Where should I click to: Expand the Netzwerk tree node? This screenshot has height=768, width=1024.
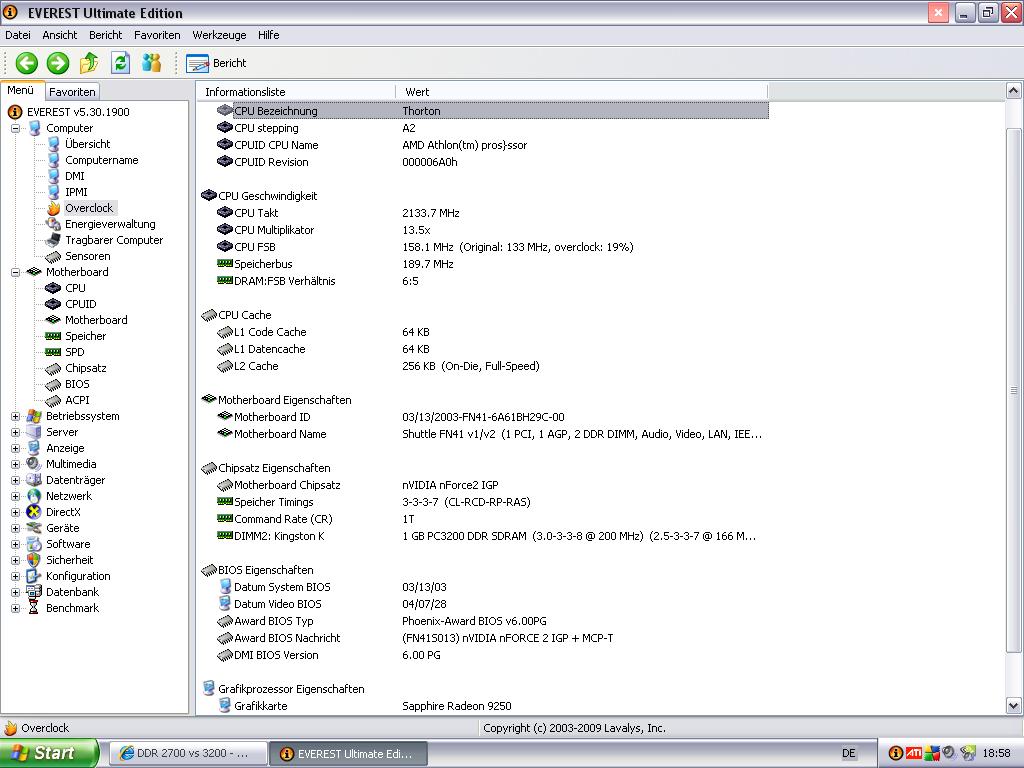tap(16, 496)
